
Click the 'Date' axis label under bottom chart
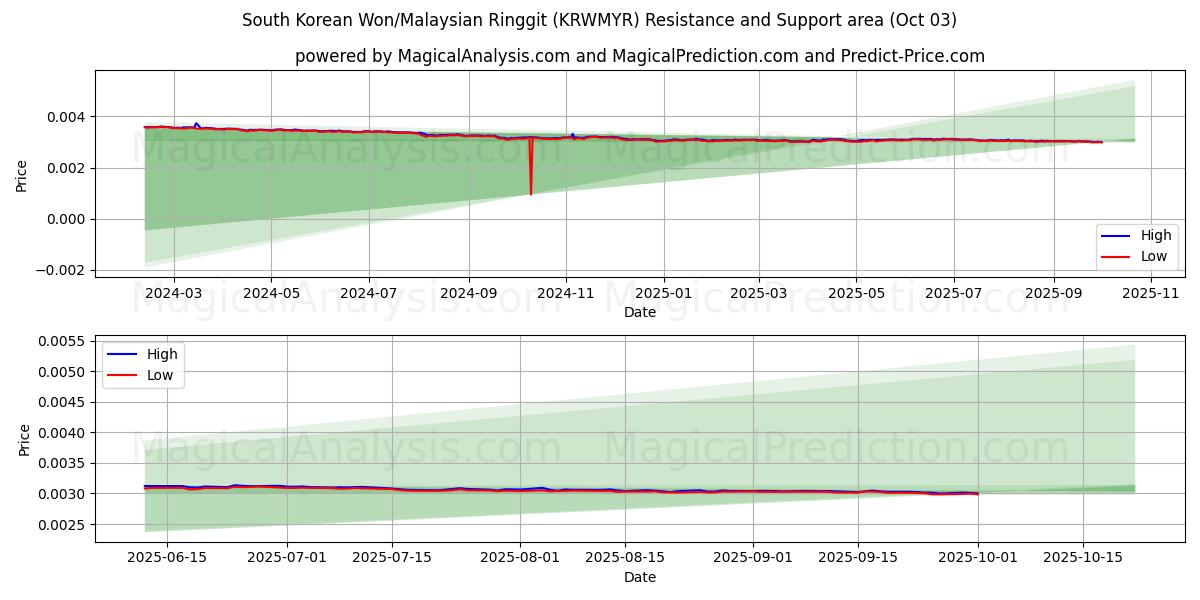[x=639, y=577]
